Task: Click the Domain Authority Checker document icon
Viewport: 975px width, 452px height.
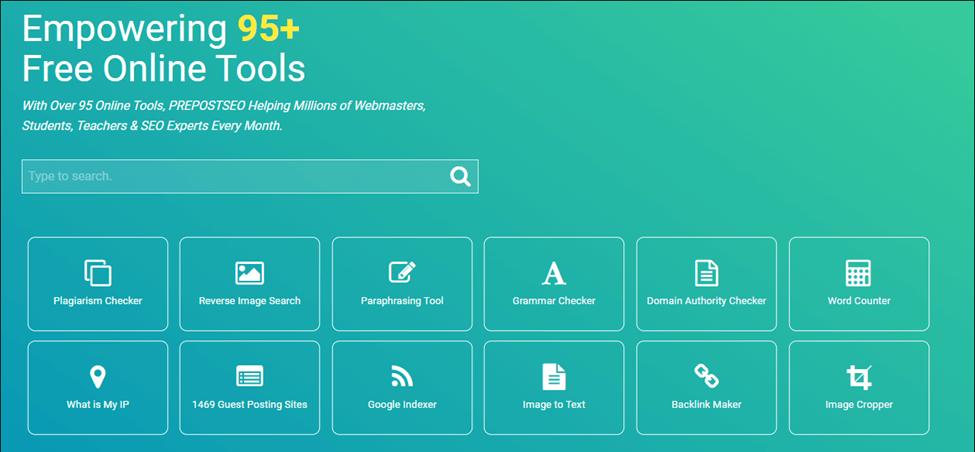Action: (706, 273)
